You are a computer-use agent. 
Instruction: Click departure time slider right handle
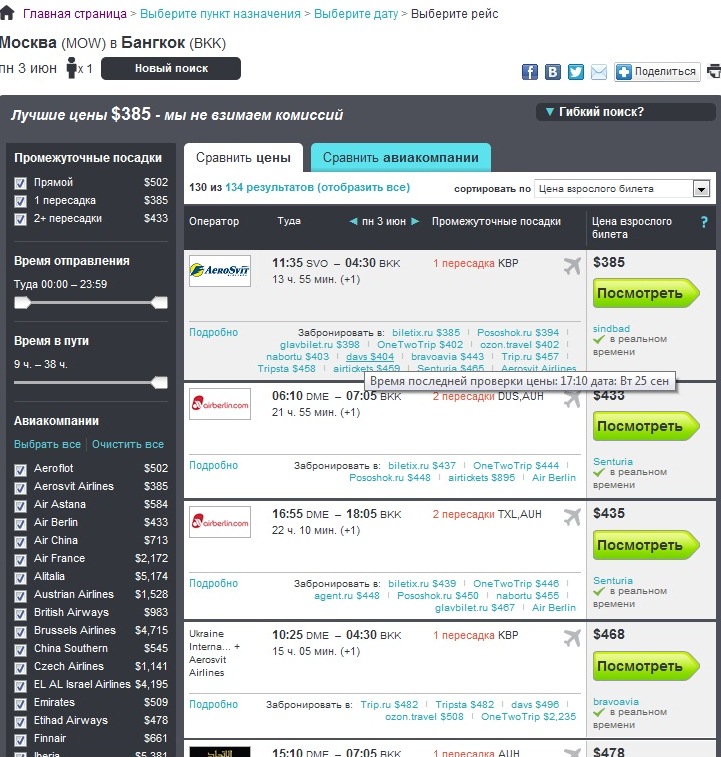[x=159, y=303]
